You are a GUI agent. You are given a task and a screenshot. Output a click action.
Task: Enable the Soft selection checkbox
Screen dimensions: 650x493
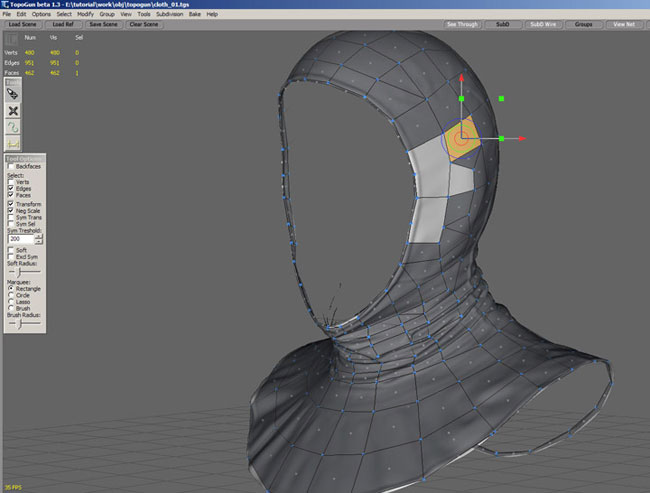[11, 250]
